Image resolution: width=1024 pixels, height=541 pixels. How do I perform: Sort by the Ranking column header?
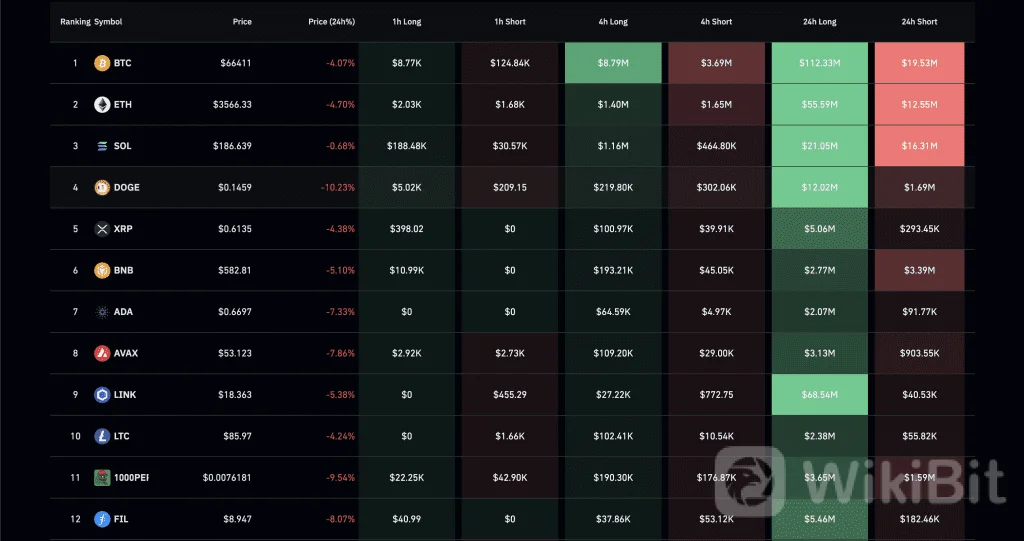pos(75,21)
